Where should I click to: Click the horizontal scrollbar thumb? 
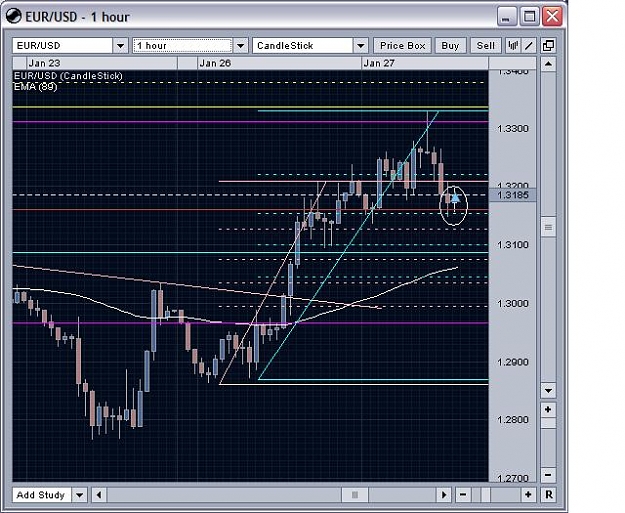point(355,495)
